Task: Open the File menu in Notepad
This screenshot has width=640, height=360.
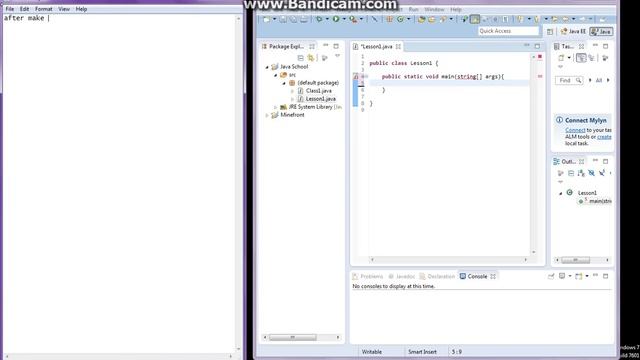Action: click(9, 9)
